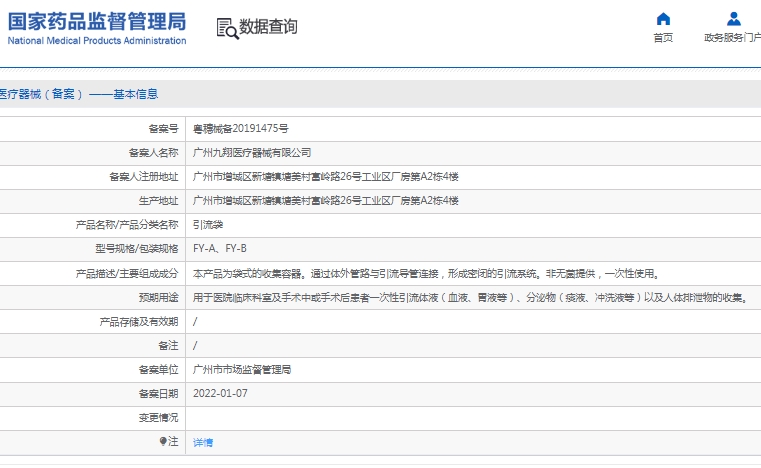Select the product name 引流袋
This screenshot has width=761, height=468.
coord(208,225)
